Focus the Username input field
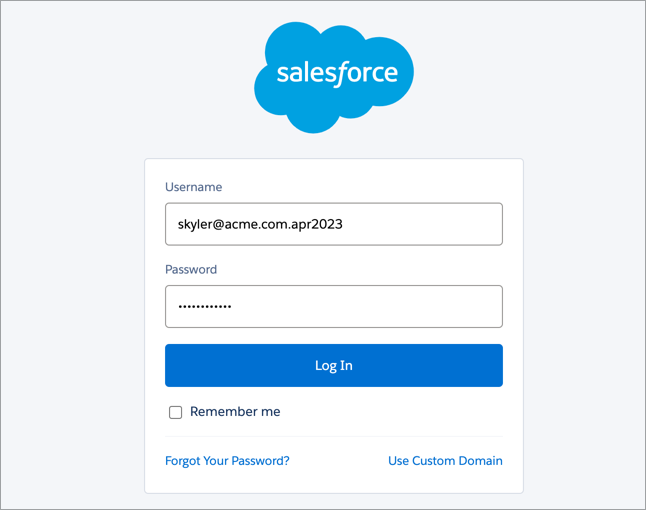 pos(334,224)
